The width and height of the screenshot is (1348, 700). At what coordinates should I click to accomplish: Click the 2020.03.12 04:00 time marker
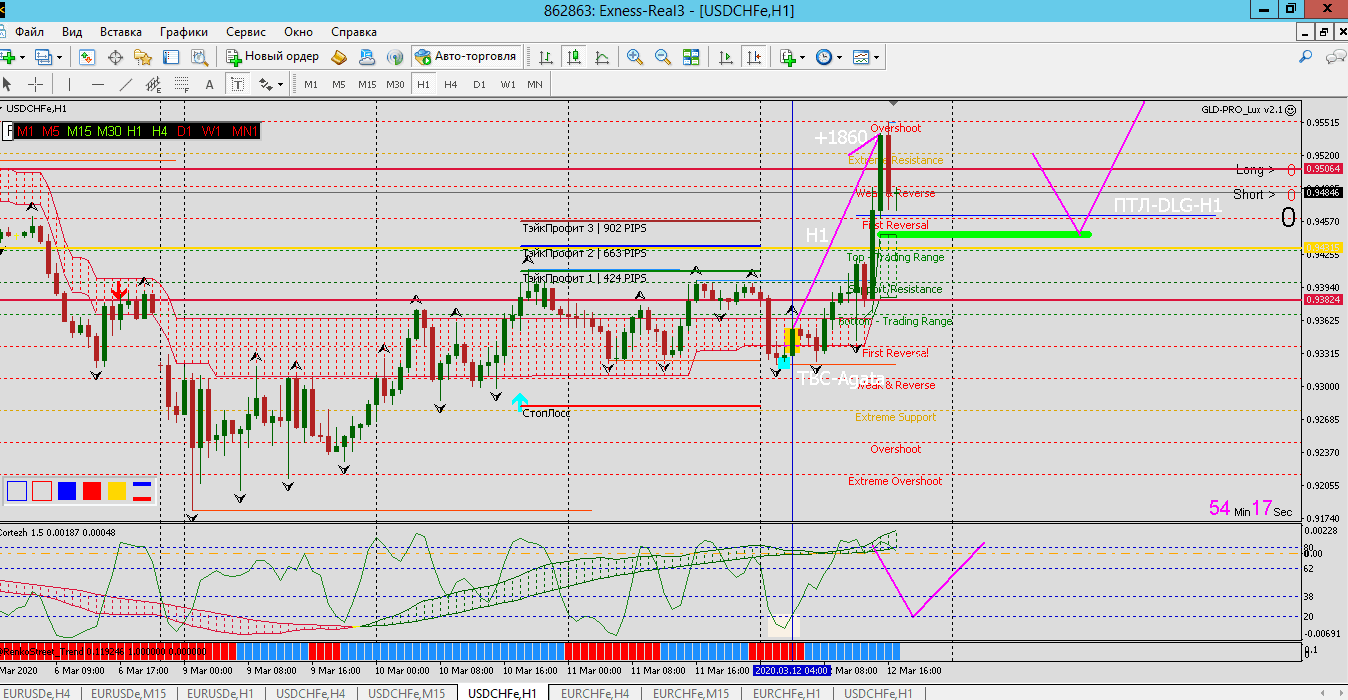point(792,671)
